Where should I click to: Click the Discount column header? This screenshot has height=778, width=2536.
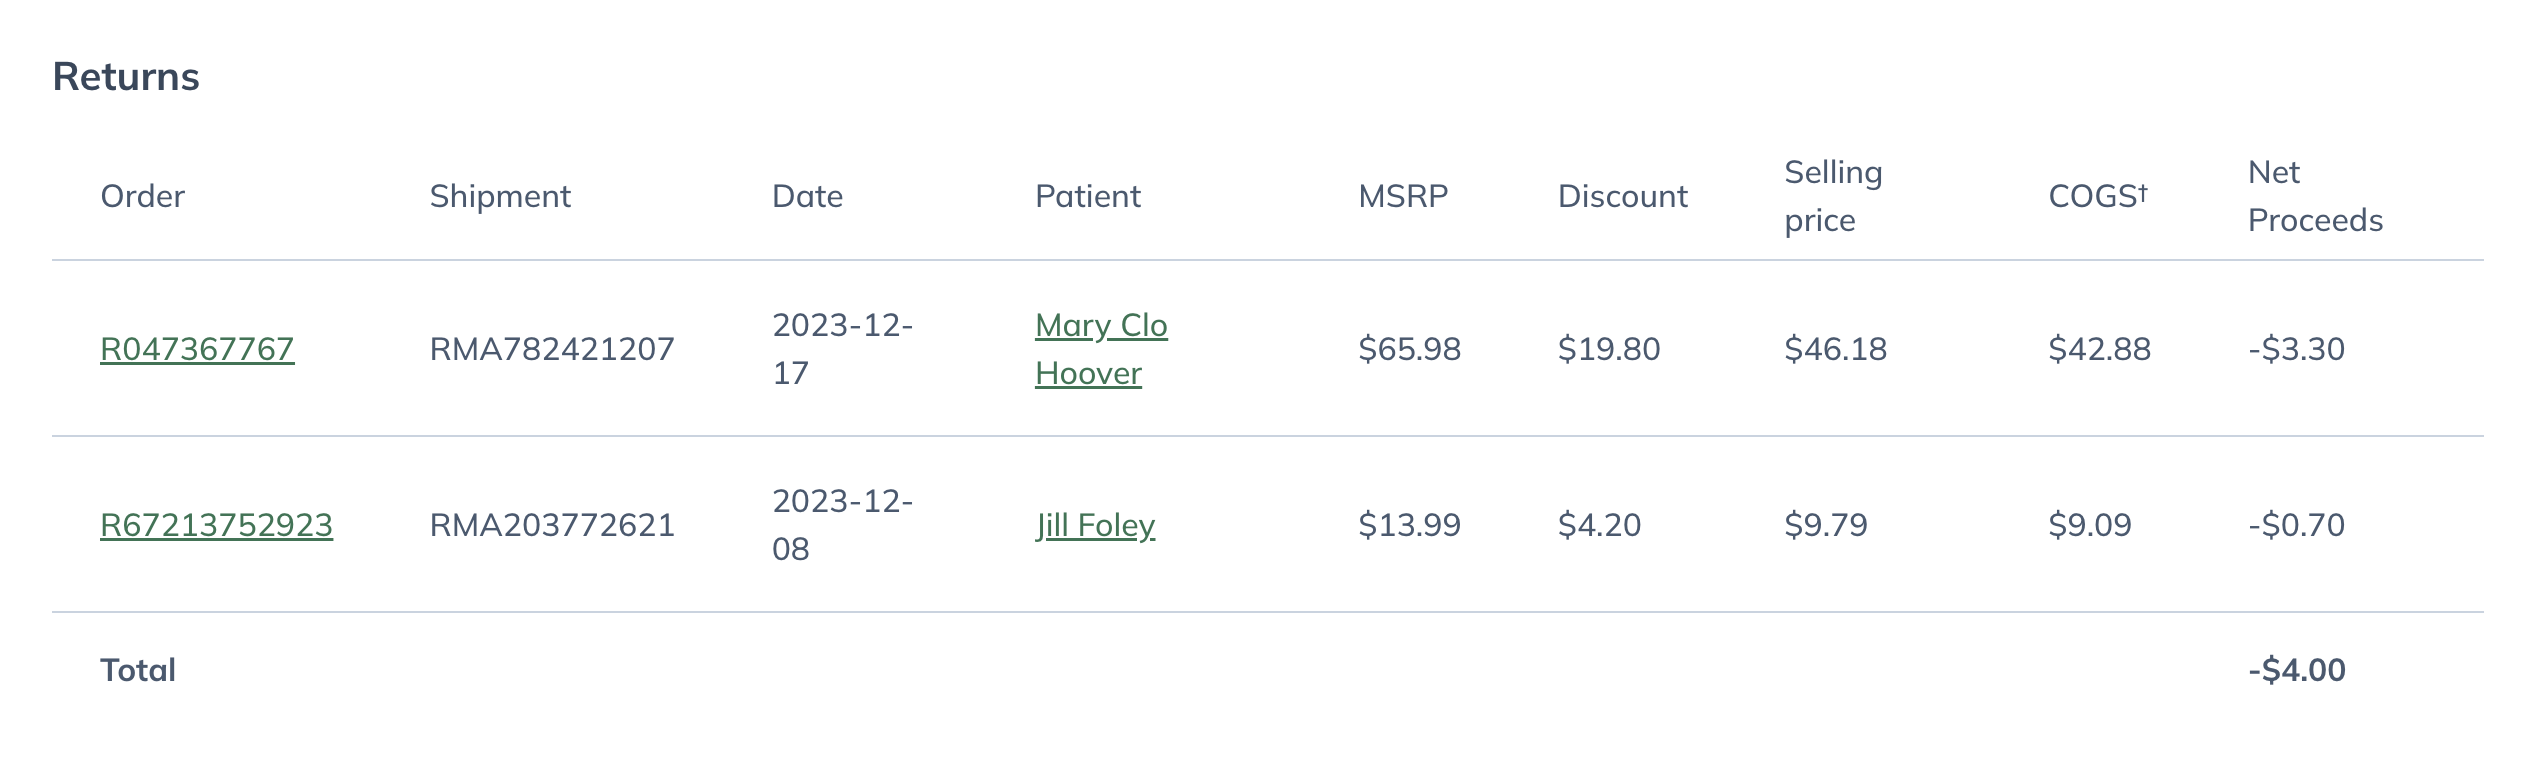click(1622, 196)
